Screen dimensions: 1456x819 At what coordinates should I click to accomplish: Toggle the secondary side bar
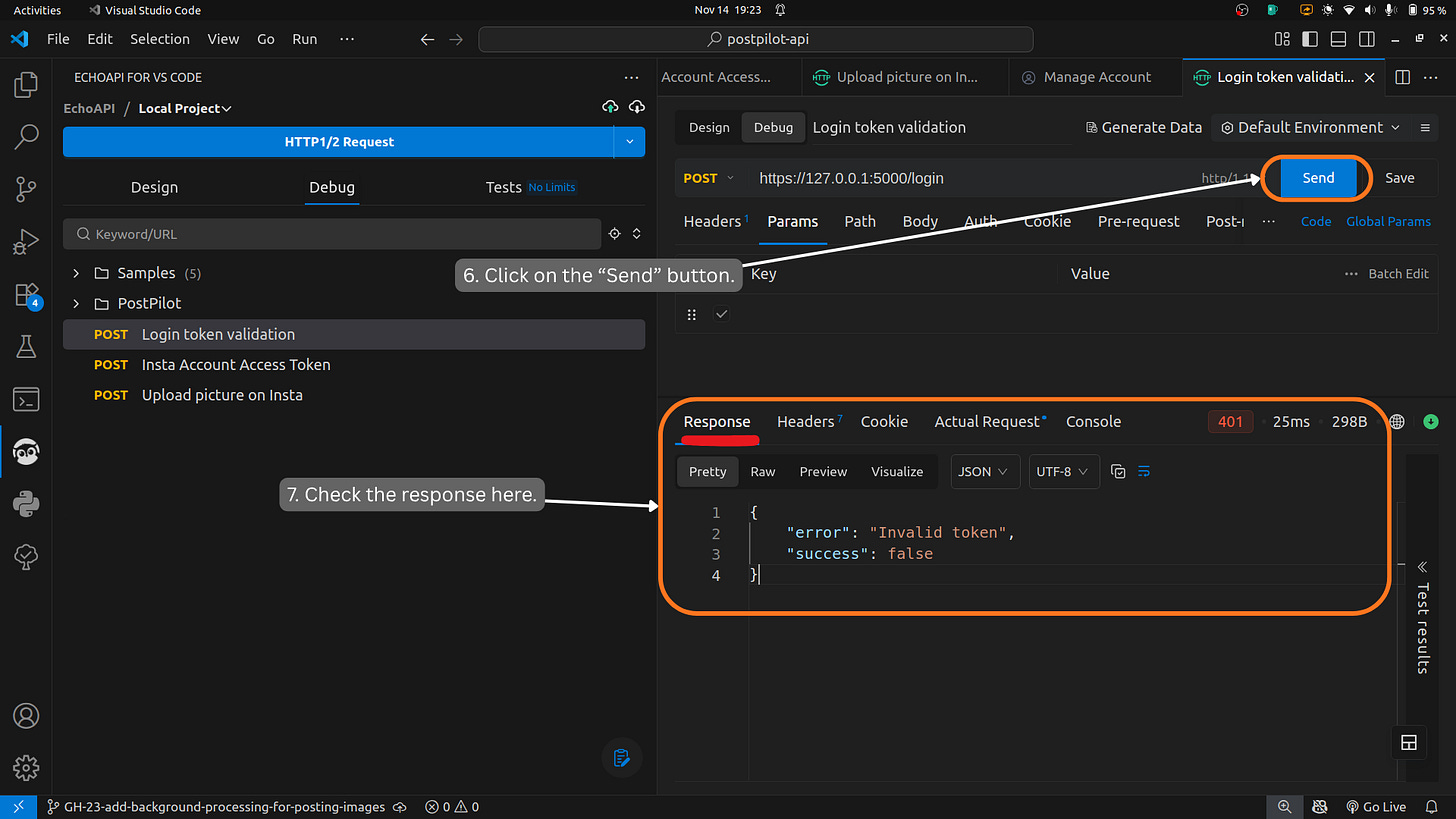1366,39
